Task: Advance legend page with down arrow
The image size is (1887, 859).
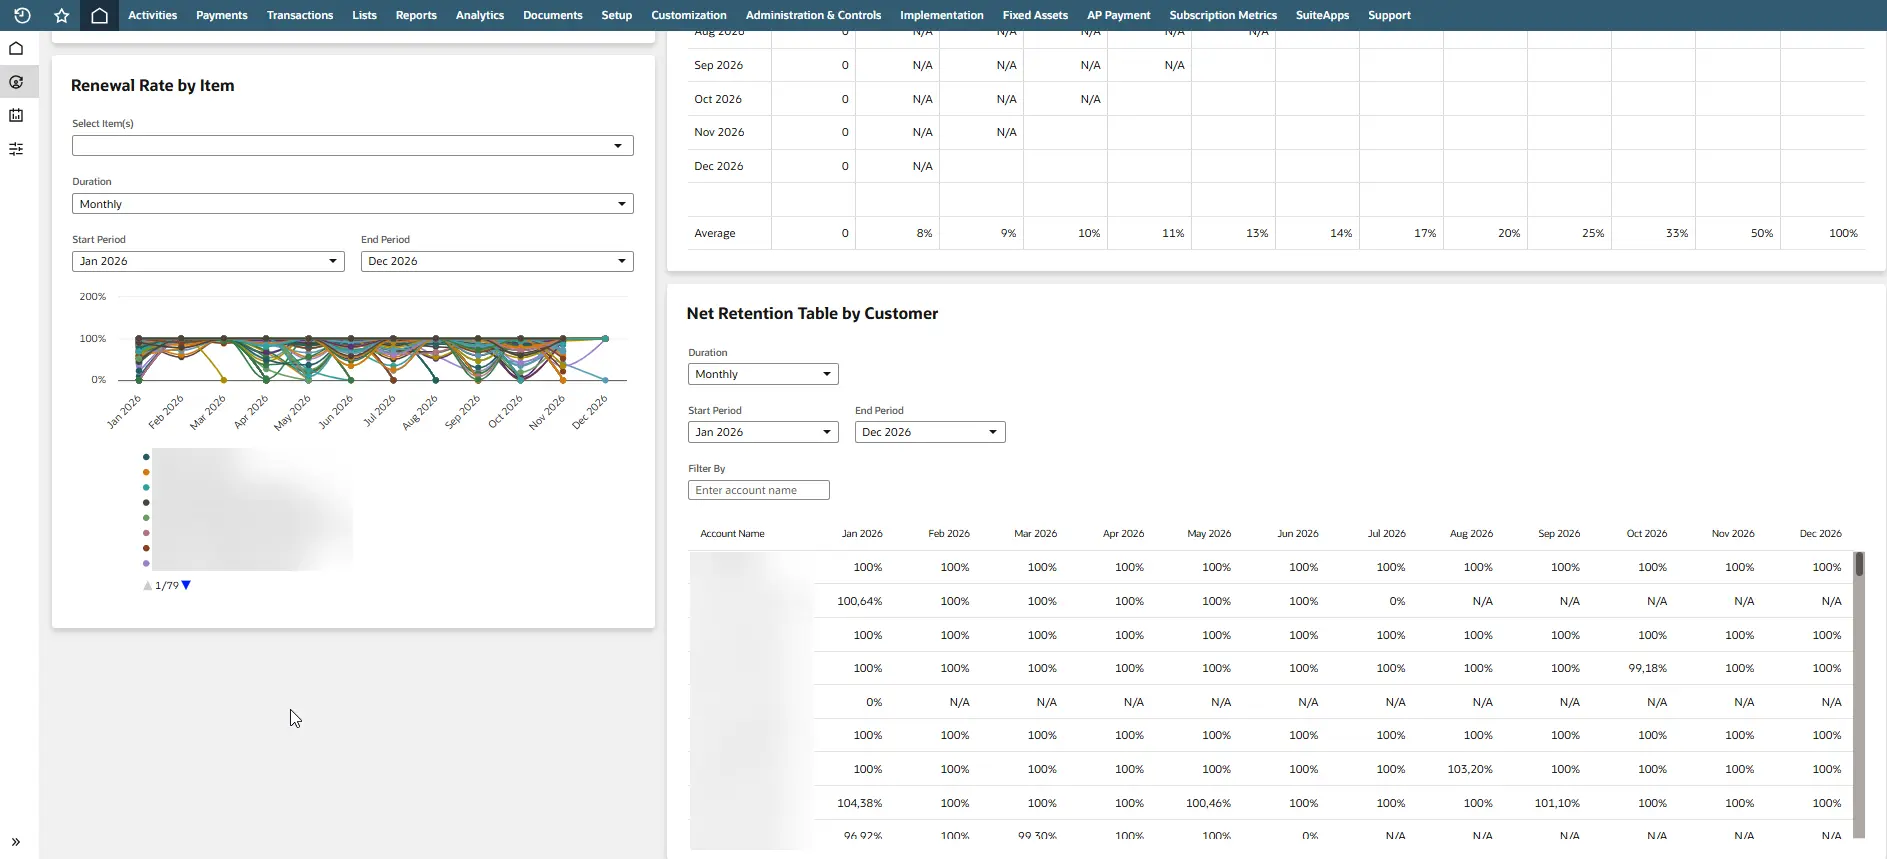Action: click(x=186, y=585)
